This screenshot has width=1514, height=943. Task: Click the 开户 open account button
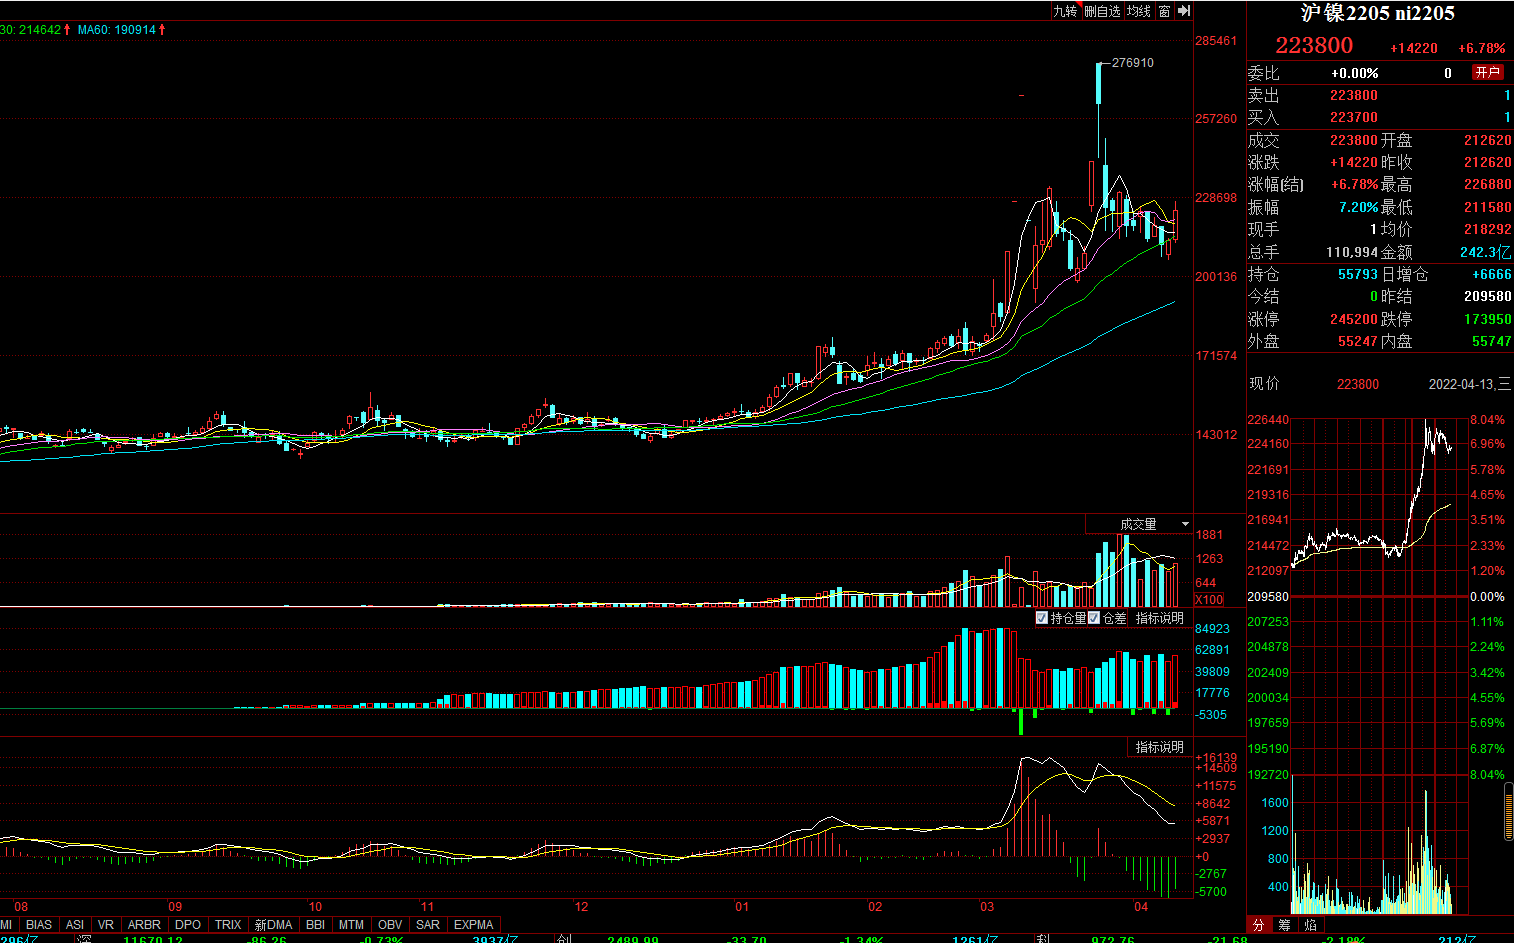click(x=1487, y=72)
